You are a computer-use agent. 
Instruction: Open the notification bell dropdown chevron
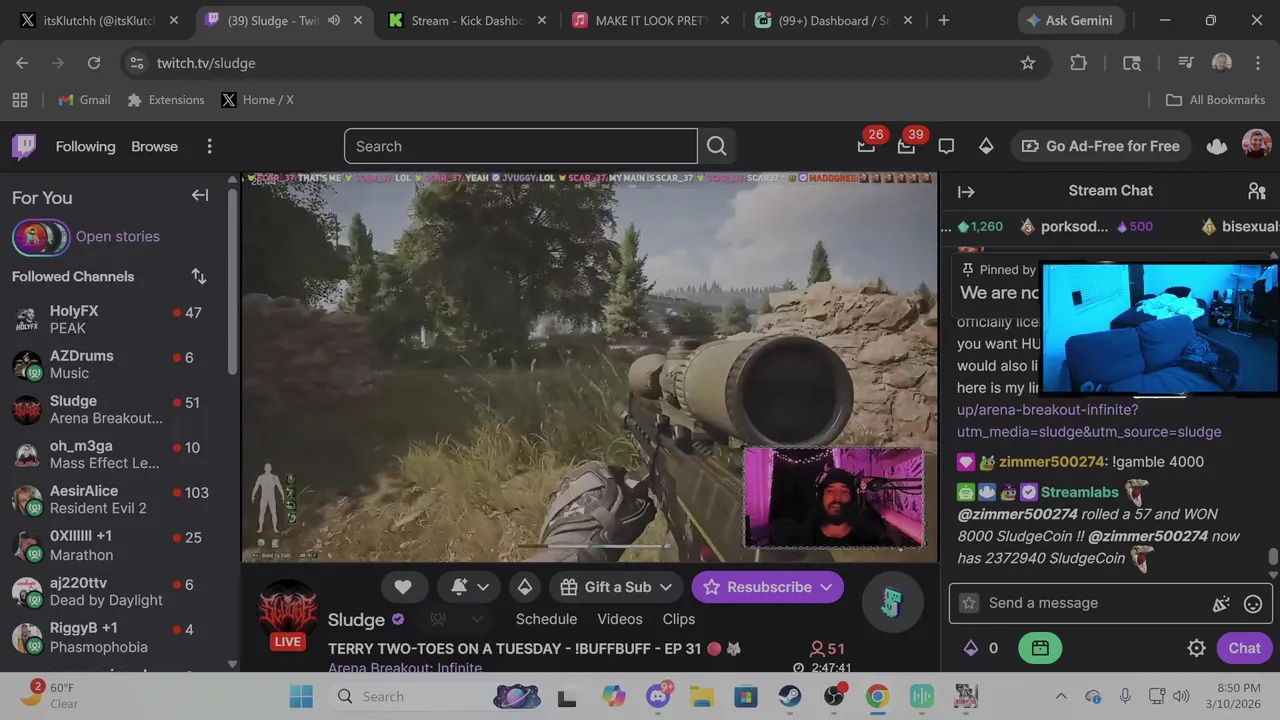[x=483, y=587]
